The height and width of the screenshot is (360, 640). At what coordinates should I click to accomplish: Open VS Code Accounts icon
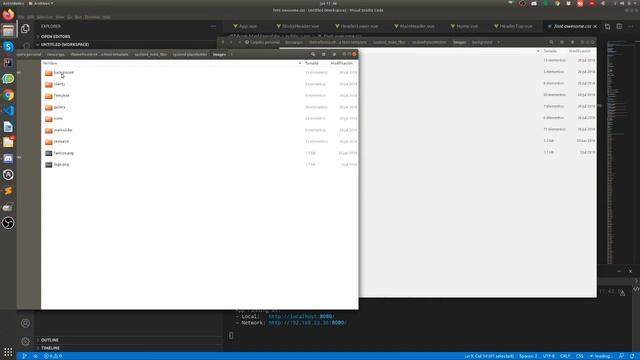click(25, 323)
